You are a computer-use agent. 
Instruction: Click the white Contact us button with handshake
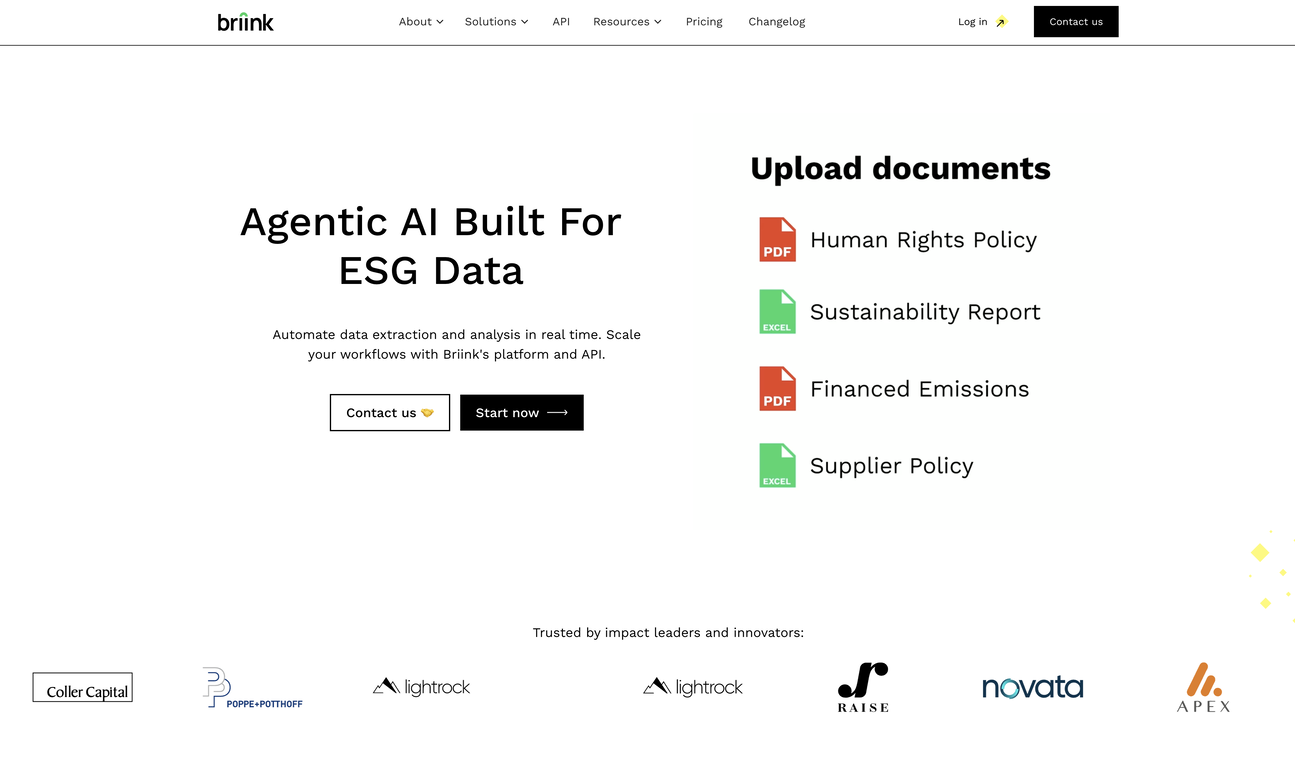[389, 413]
